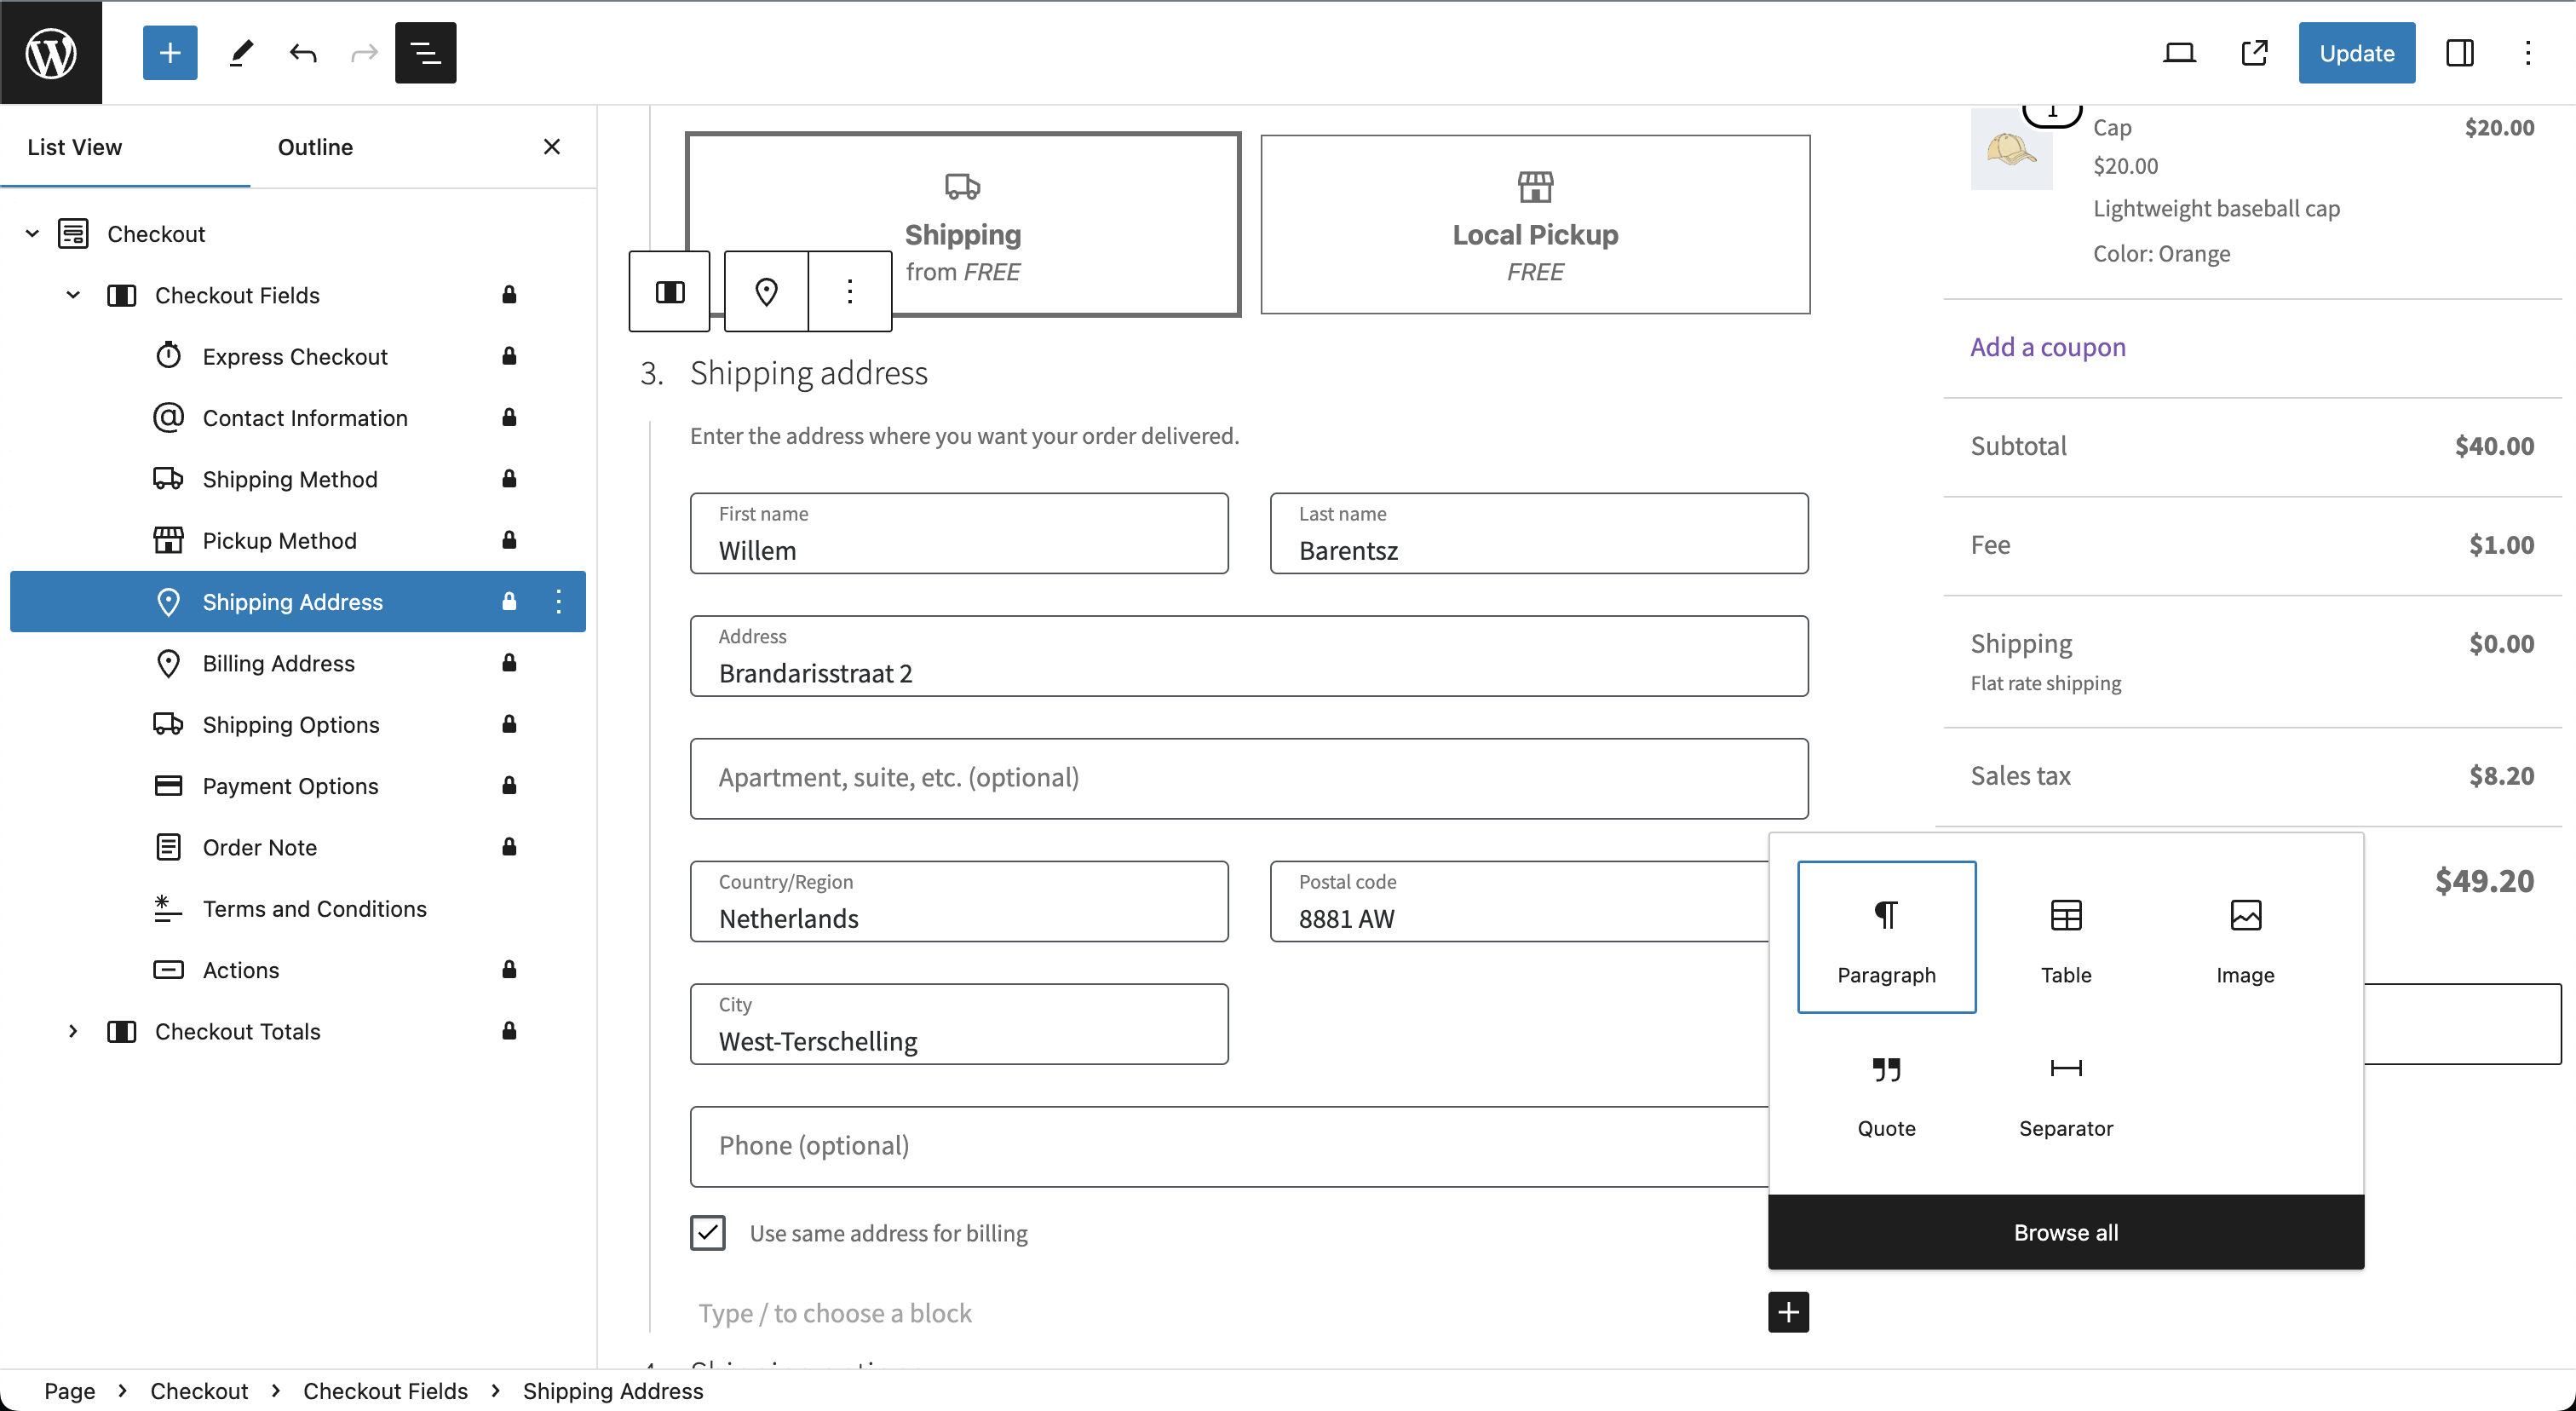
Task: Click the WordPress logo
Action: click(x=51, y=52)
